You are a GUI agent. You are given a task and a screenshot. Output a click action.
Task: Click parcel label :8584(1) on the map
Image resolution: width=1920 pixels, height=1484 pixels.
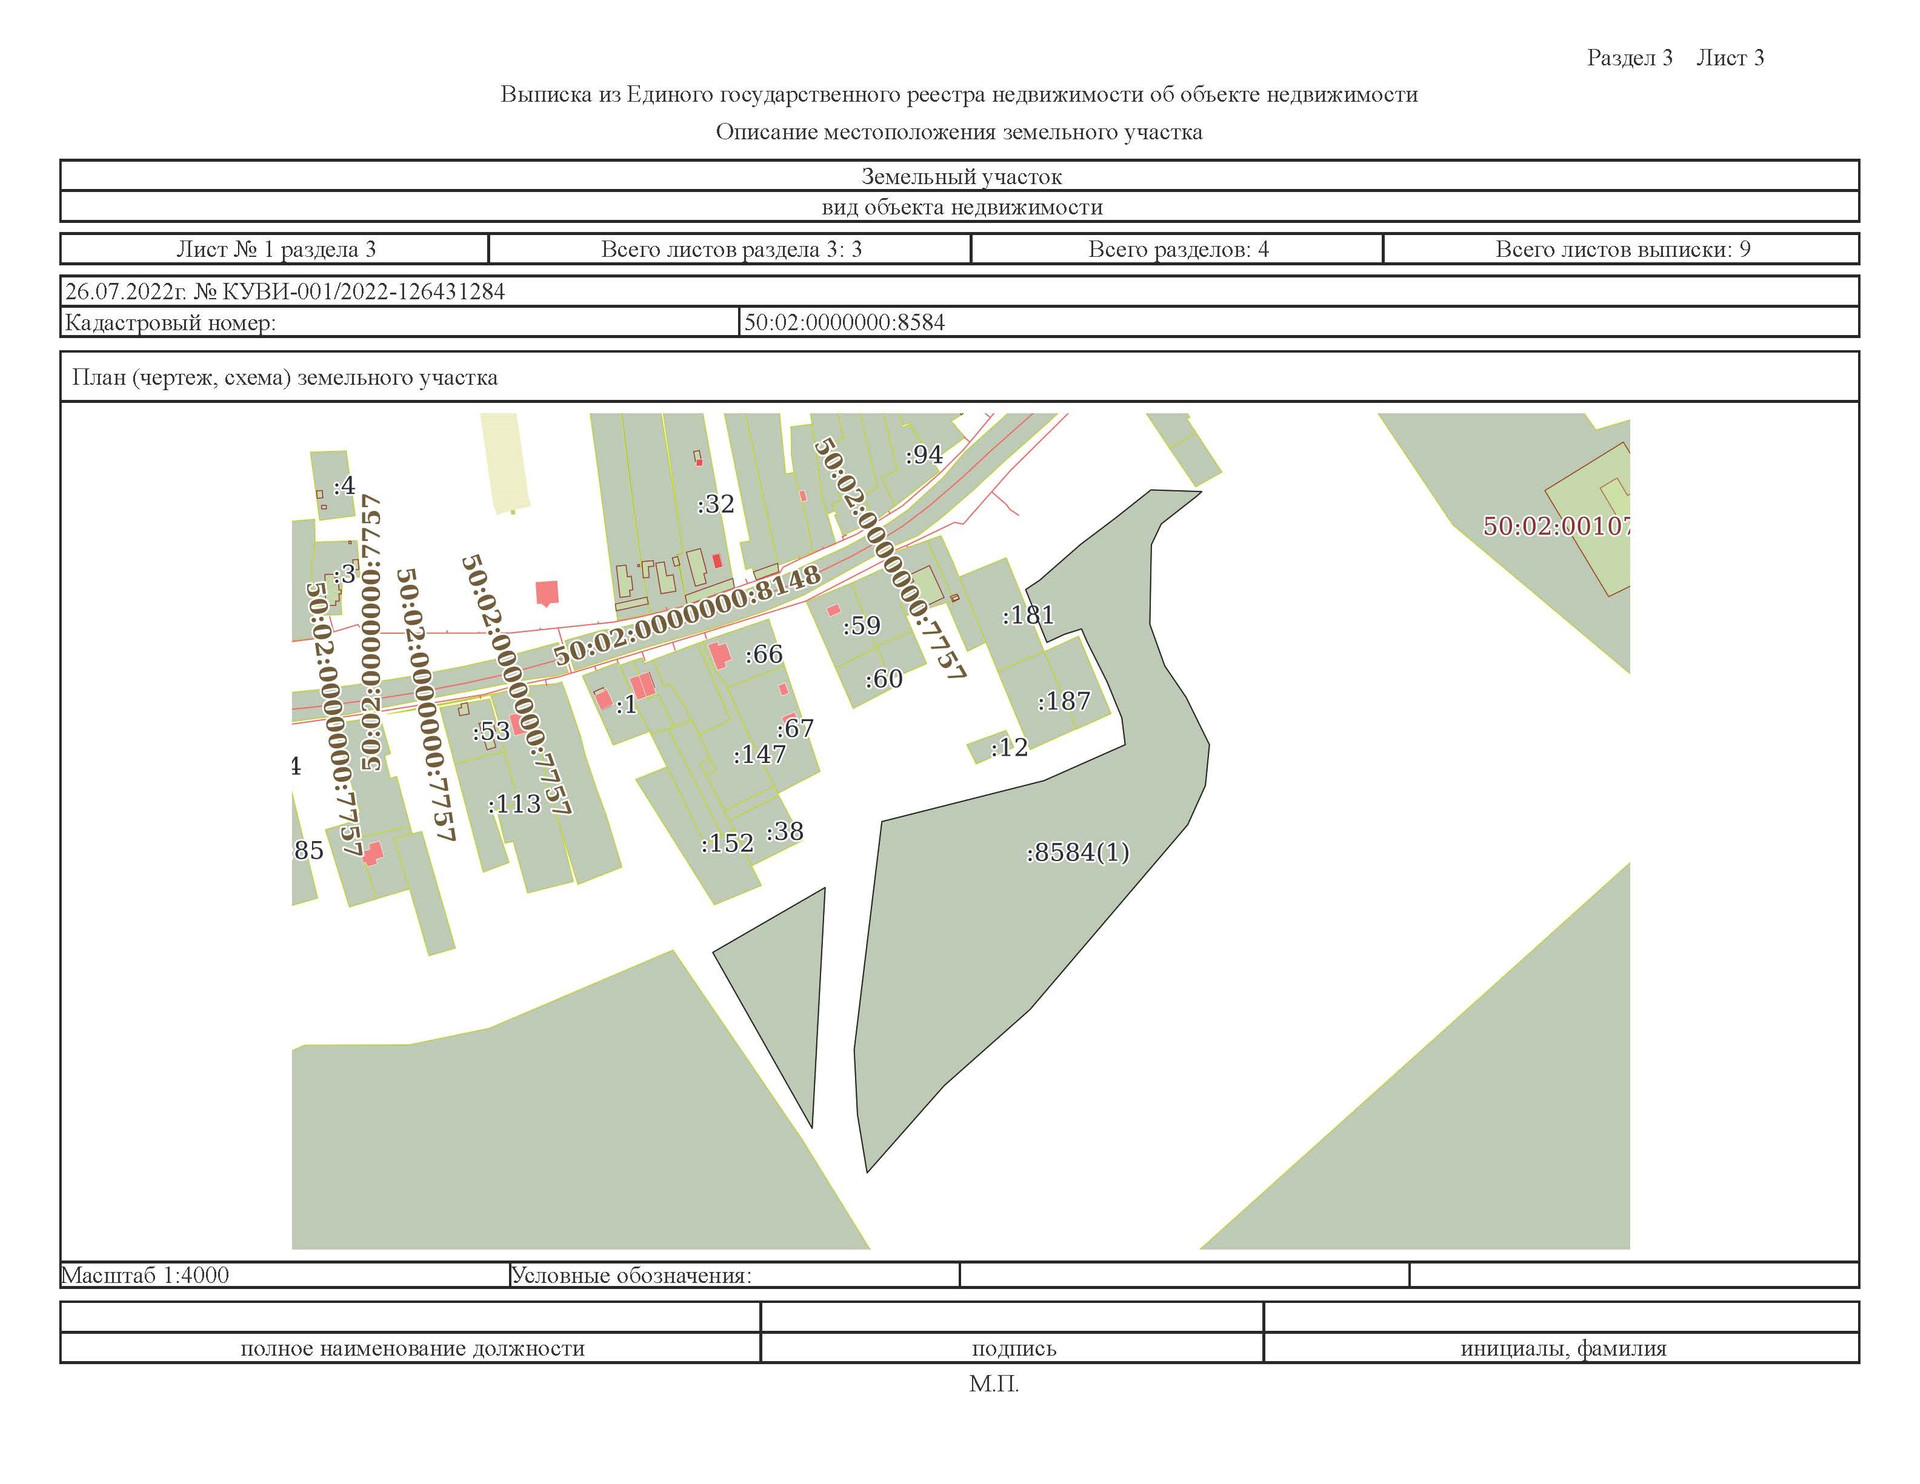pos(1077,852)
